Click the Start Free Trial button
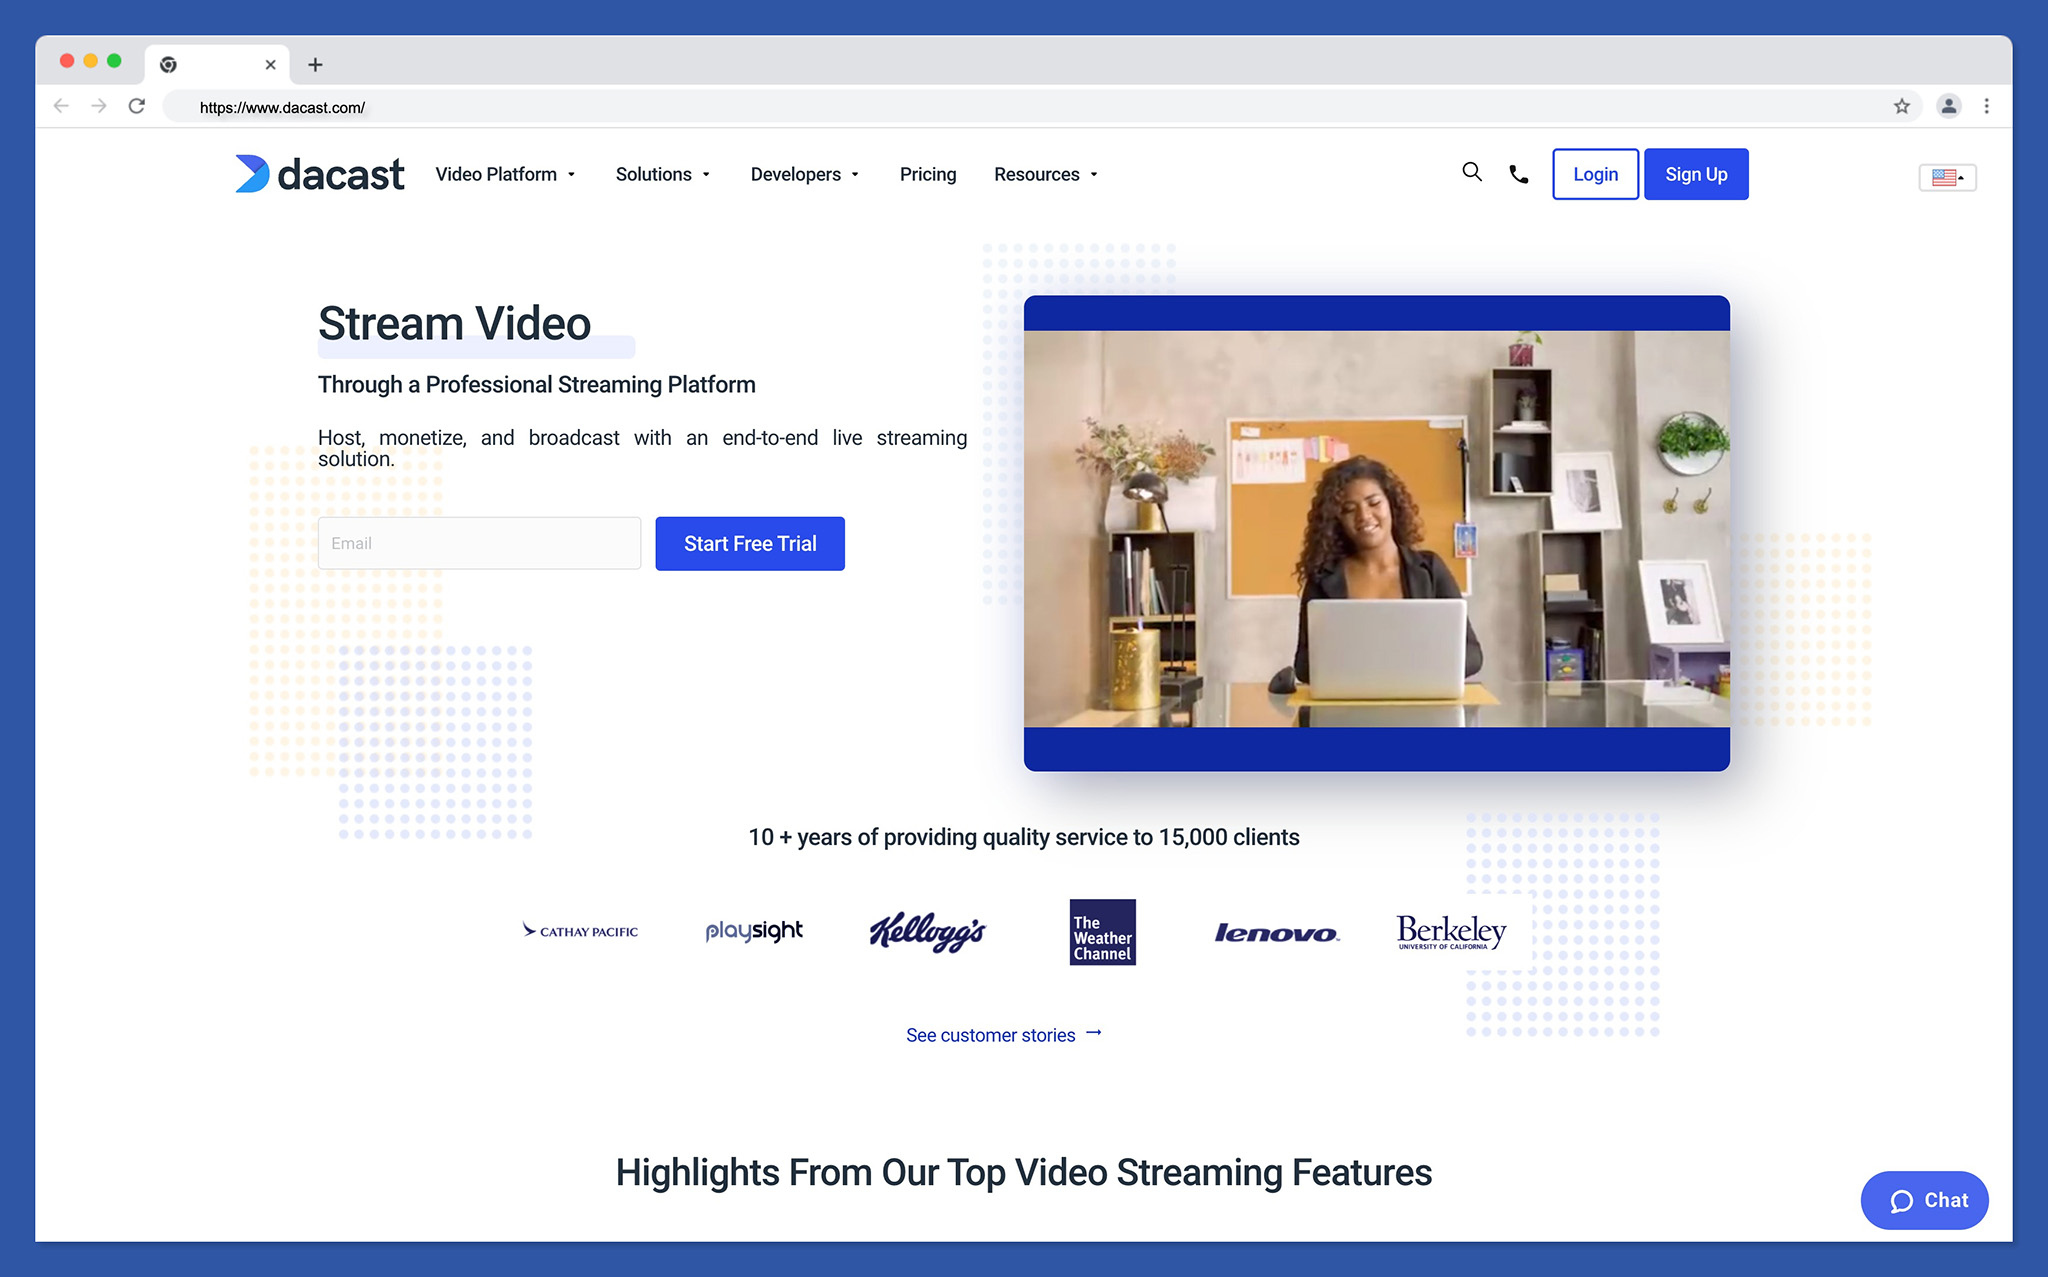2048x1277 pixels. 749,543
